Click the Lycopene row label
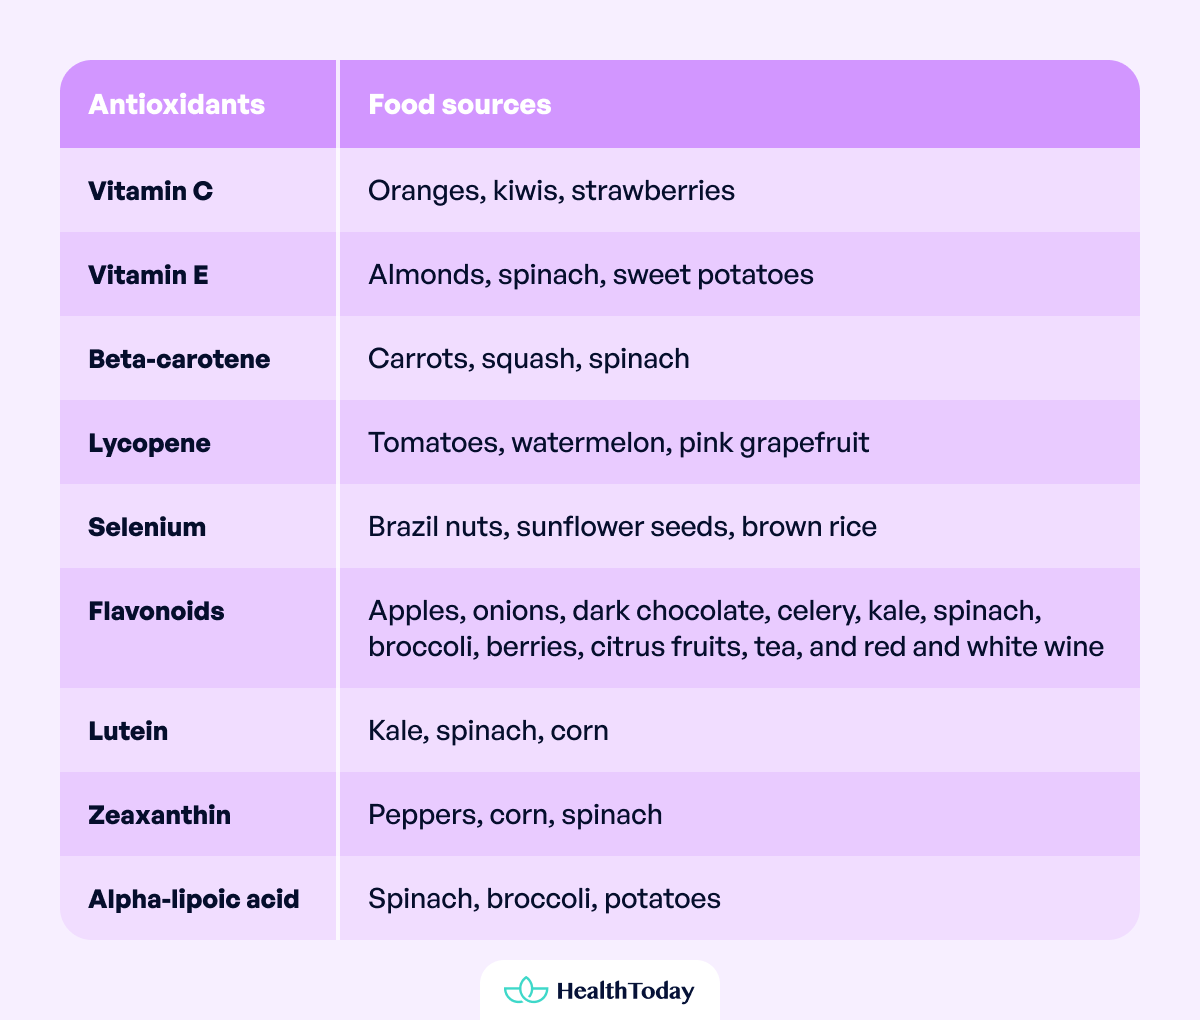 pyautogui.click(x=150, y=443)
